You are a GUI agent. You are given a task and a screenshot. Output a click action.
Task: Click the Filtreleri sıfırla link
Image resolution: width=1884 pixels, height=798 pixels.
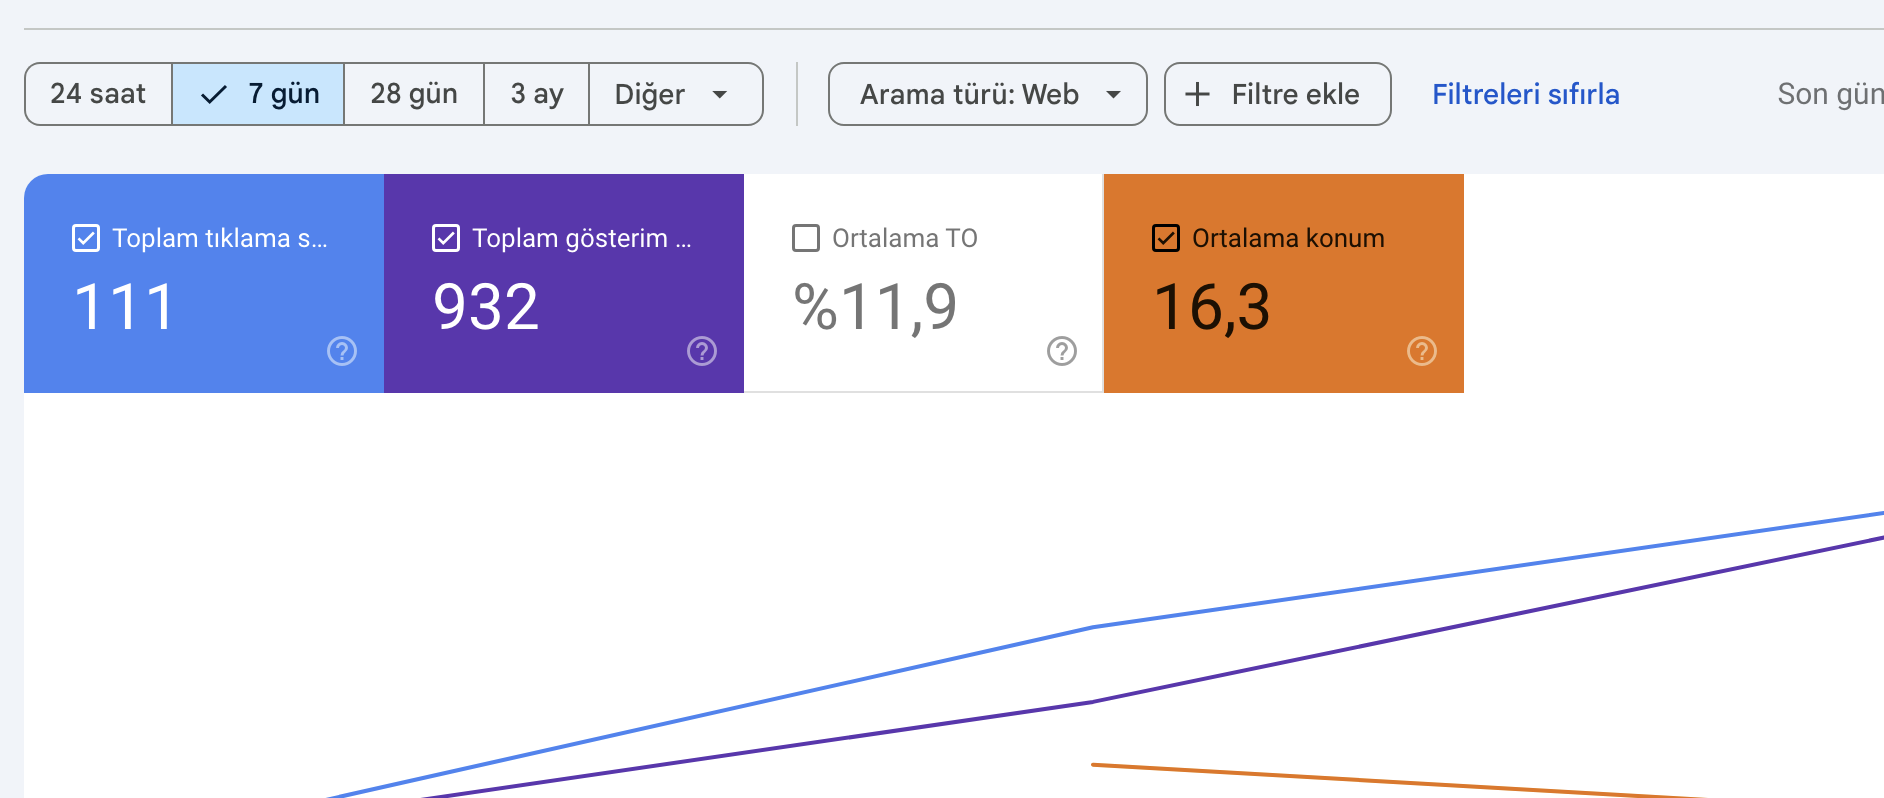(1526, 94)
